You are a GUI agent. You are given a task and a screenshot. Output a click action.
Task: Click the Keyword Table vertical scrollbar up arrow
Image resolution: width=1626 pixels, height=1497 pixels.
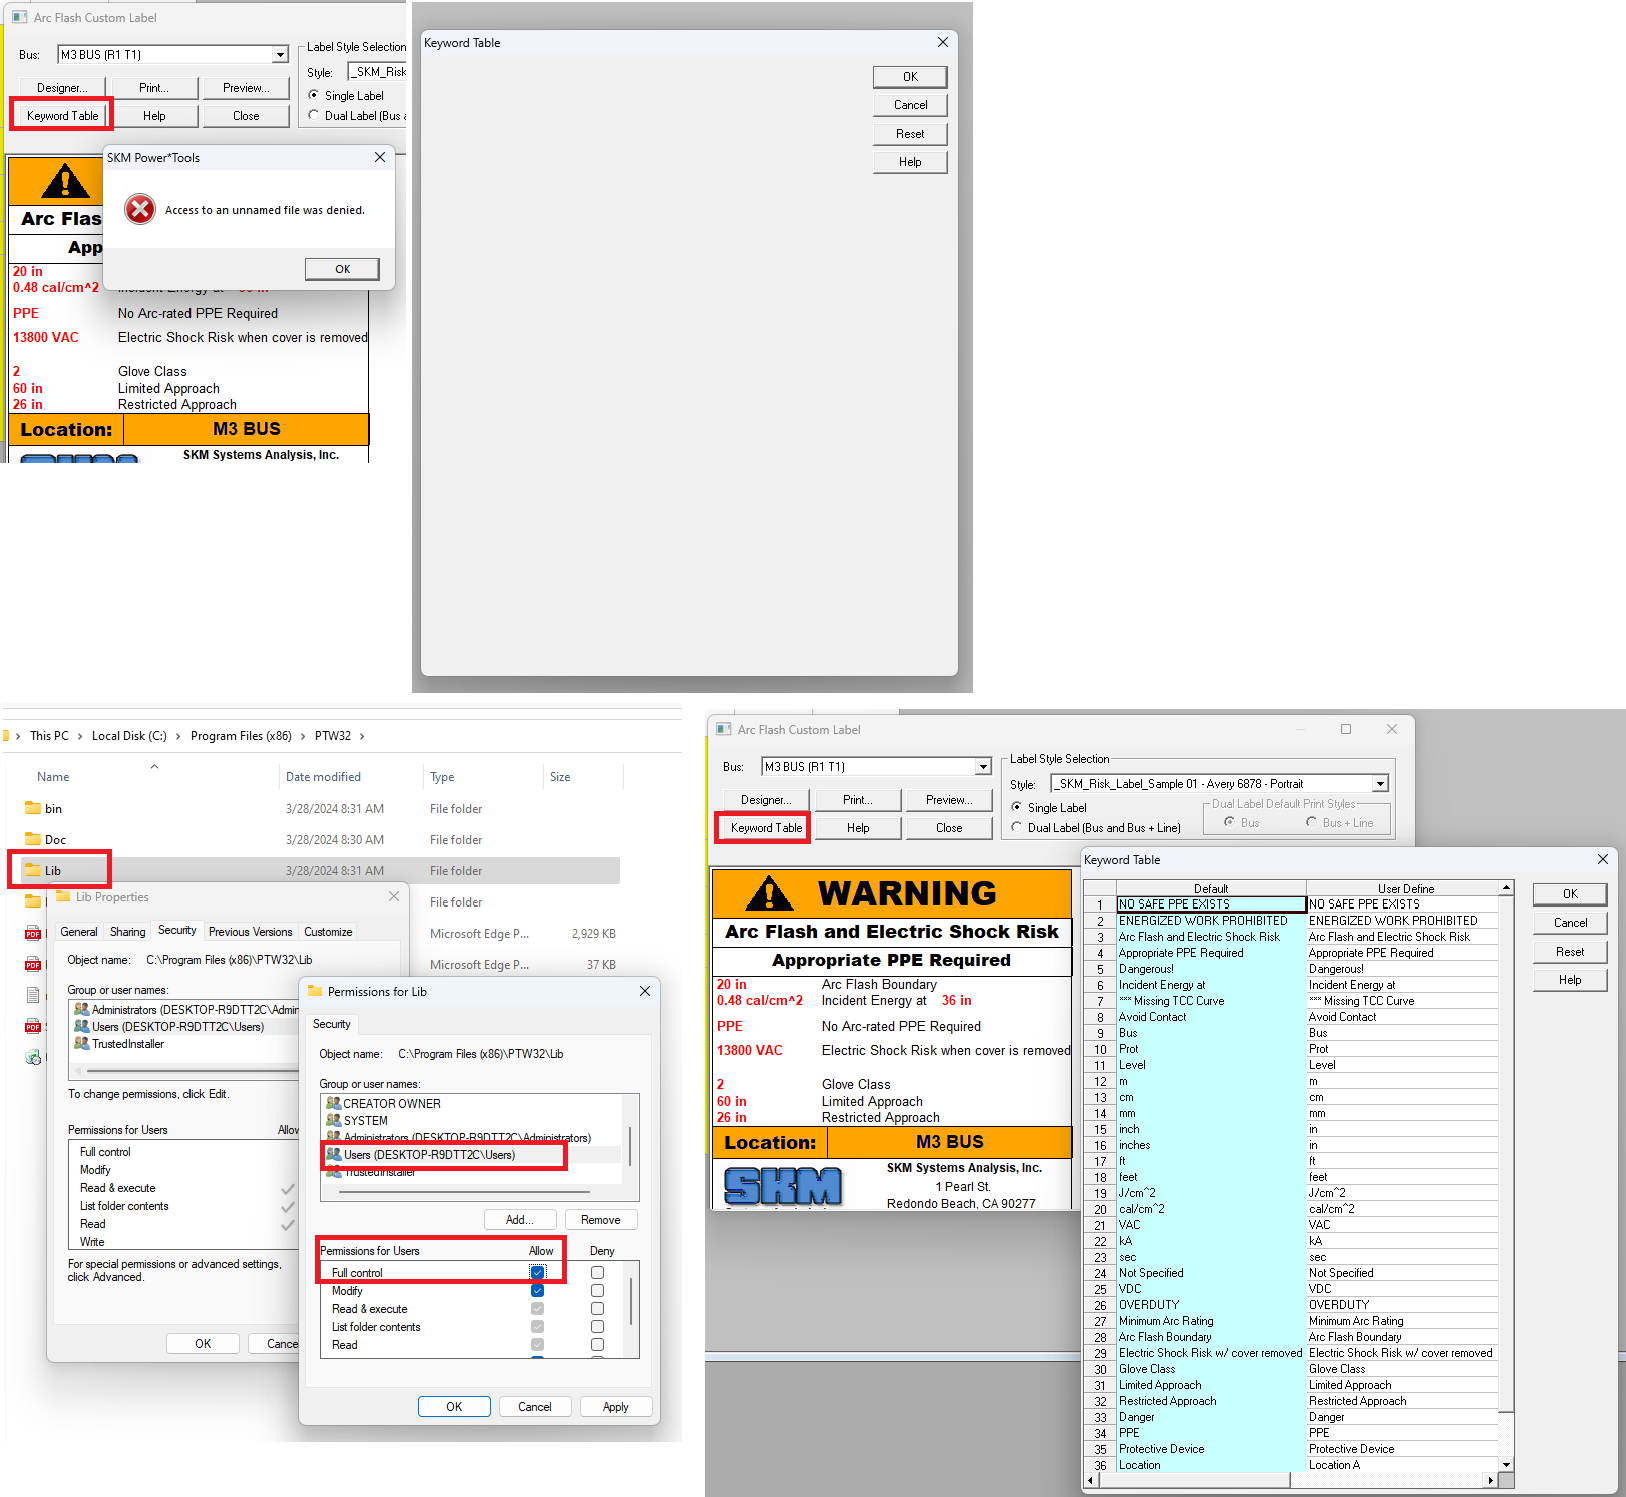[1506, 888]
